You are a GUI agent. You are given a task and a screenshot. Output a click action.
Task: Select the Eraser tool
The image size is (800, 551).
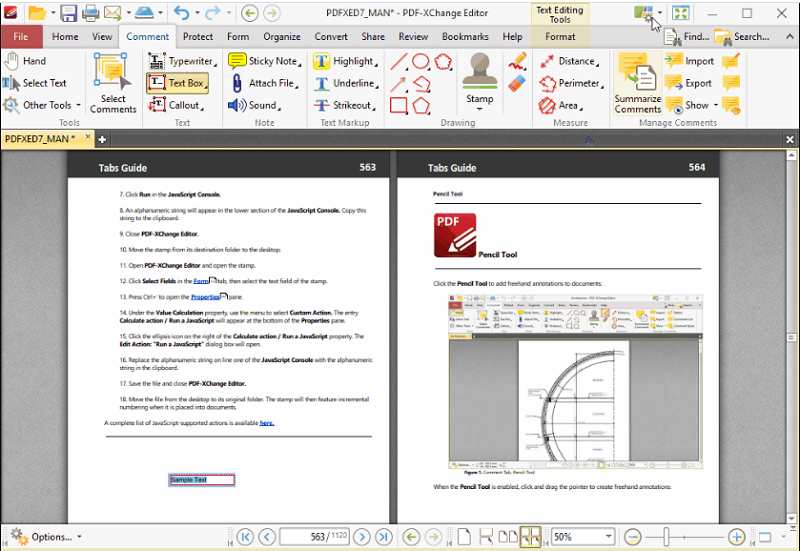[x=517, y=83]
